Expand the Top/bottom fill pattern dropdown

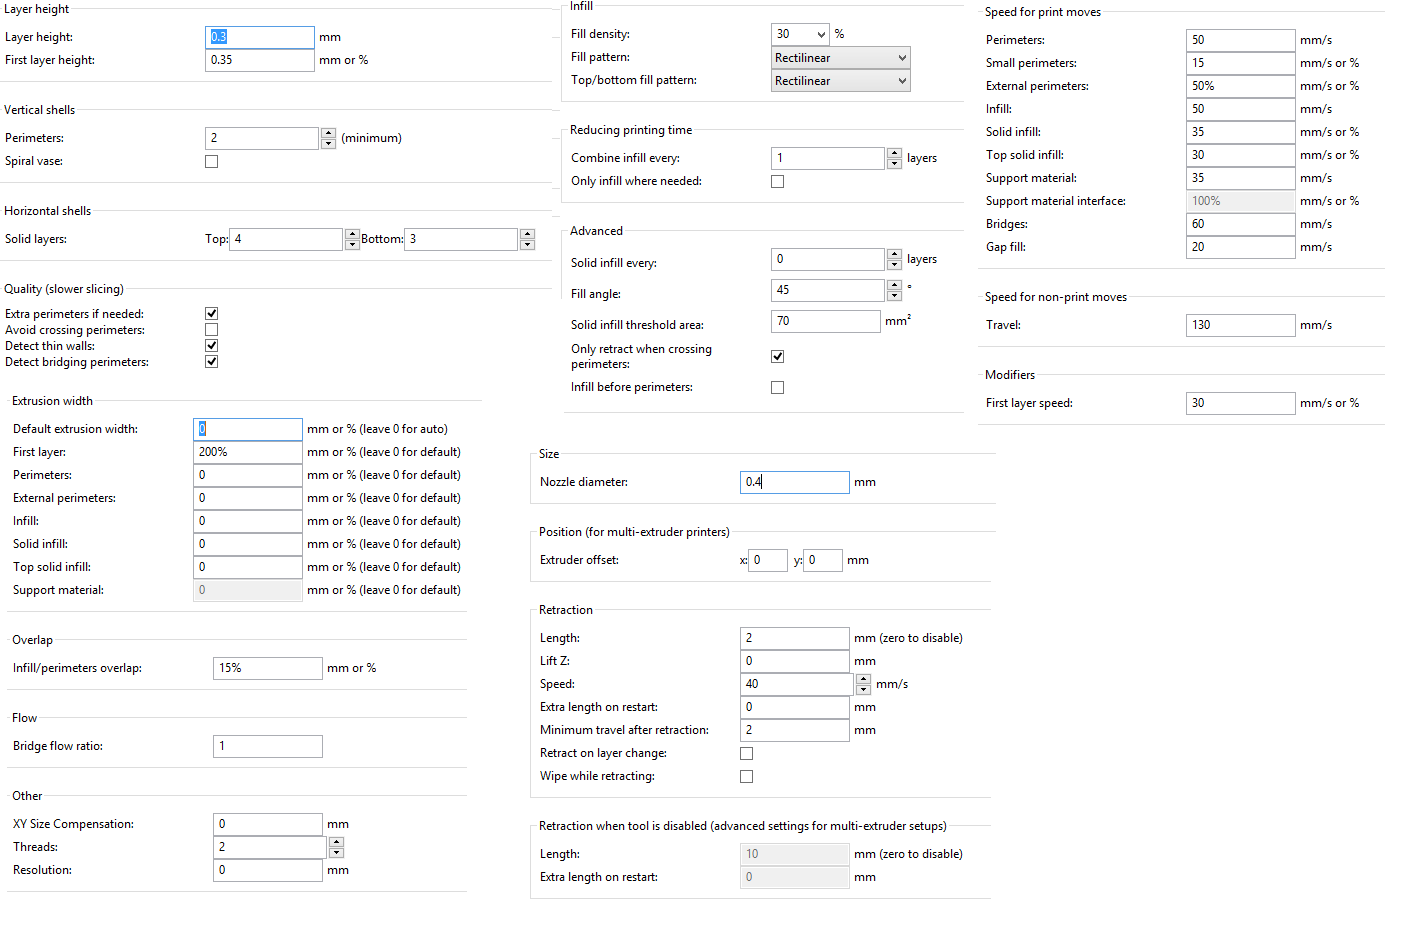(x=901, y=81)
